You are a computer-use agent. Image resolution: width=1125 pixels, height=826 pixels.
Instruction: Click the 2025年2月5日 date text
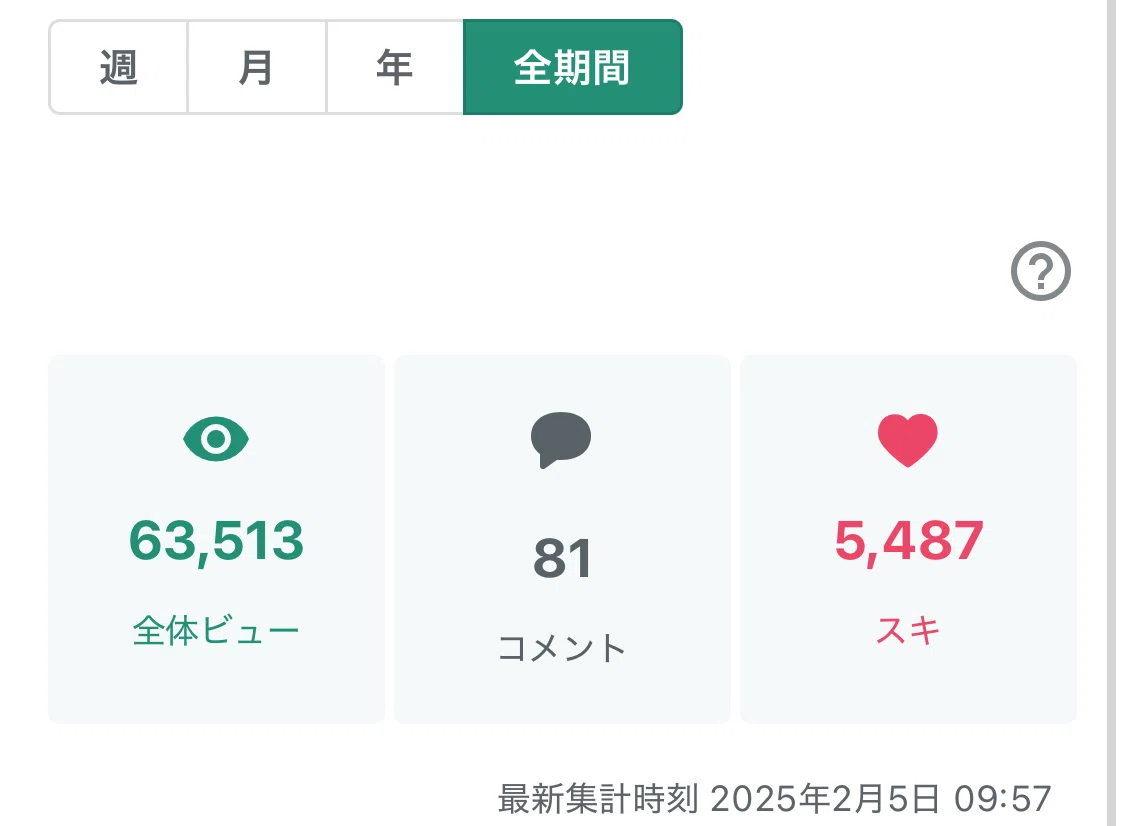pyautogui.click(x=824, y=799)
